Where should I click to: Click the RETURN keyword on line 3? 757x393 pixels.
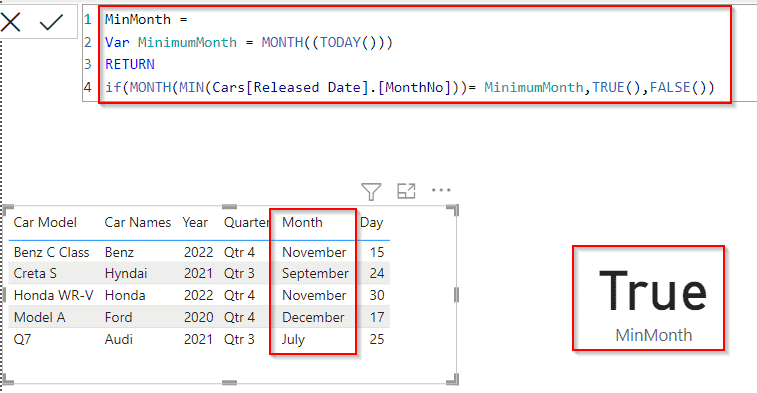coord(130,64)
